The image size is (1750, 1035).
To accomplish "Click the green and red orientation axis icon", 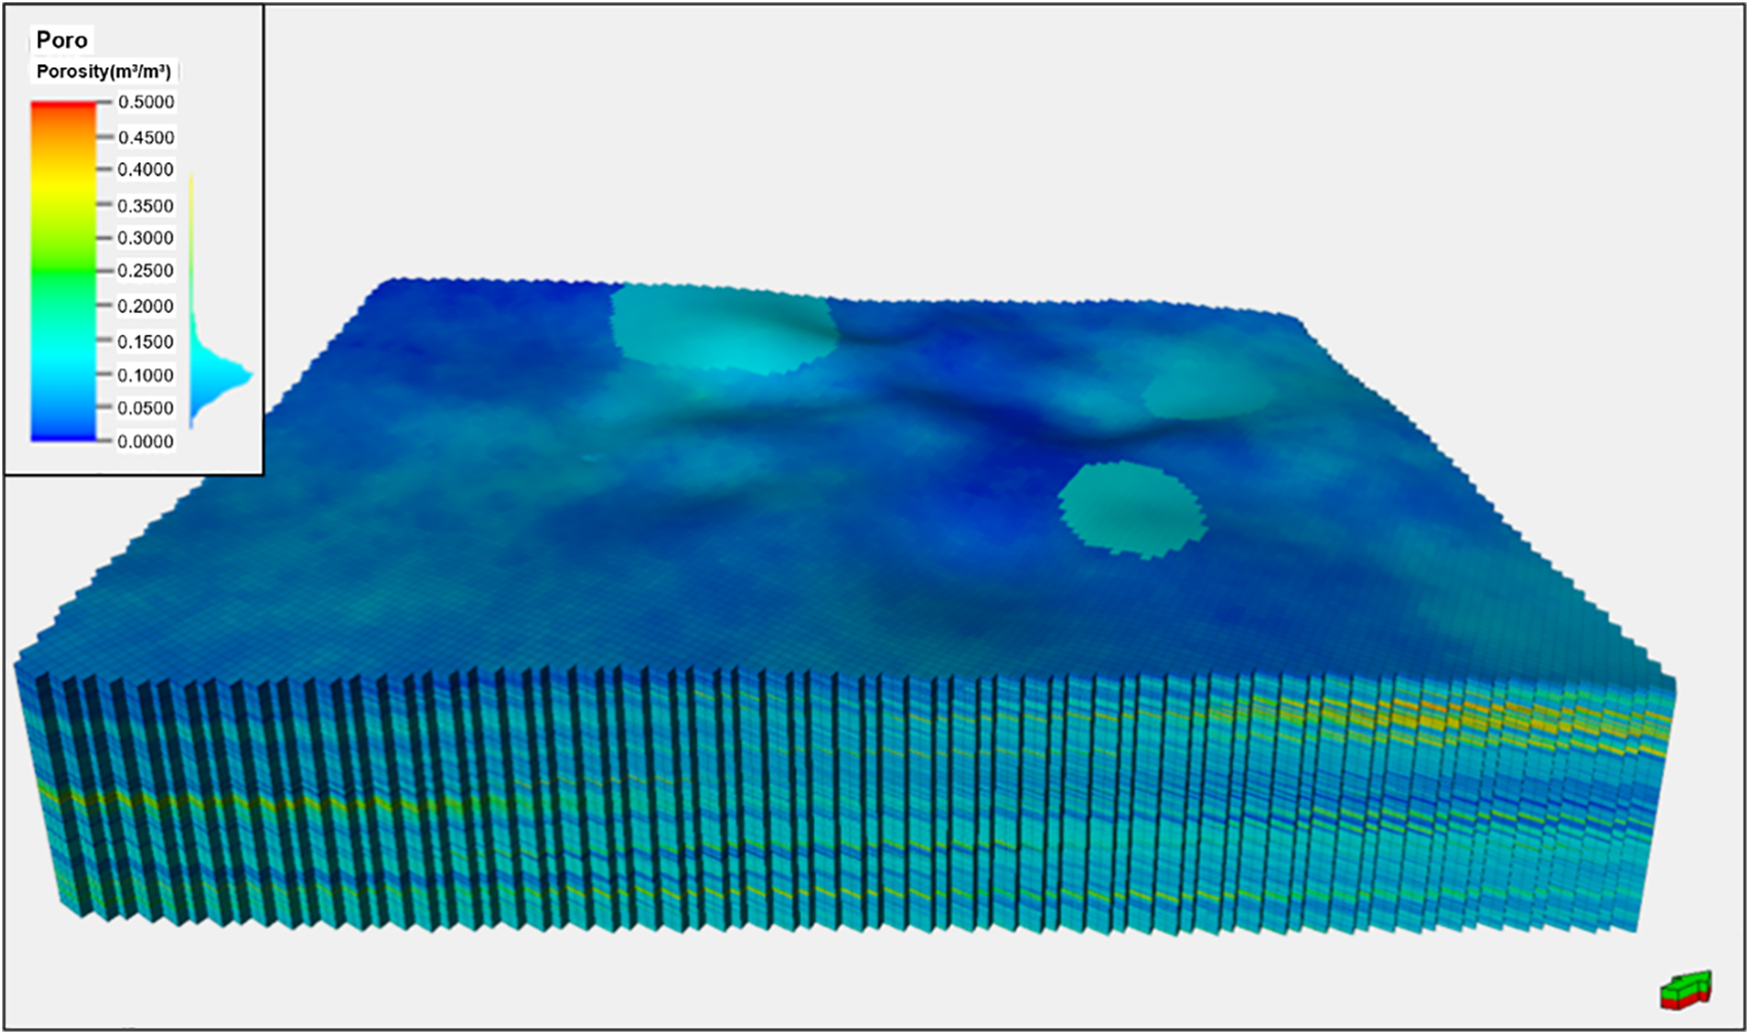I will [1686, 989].
